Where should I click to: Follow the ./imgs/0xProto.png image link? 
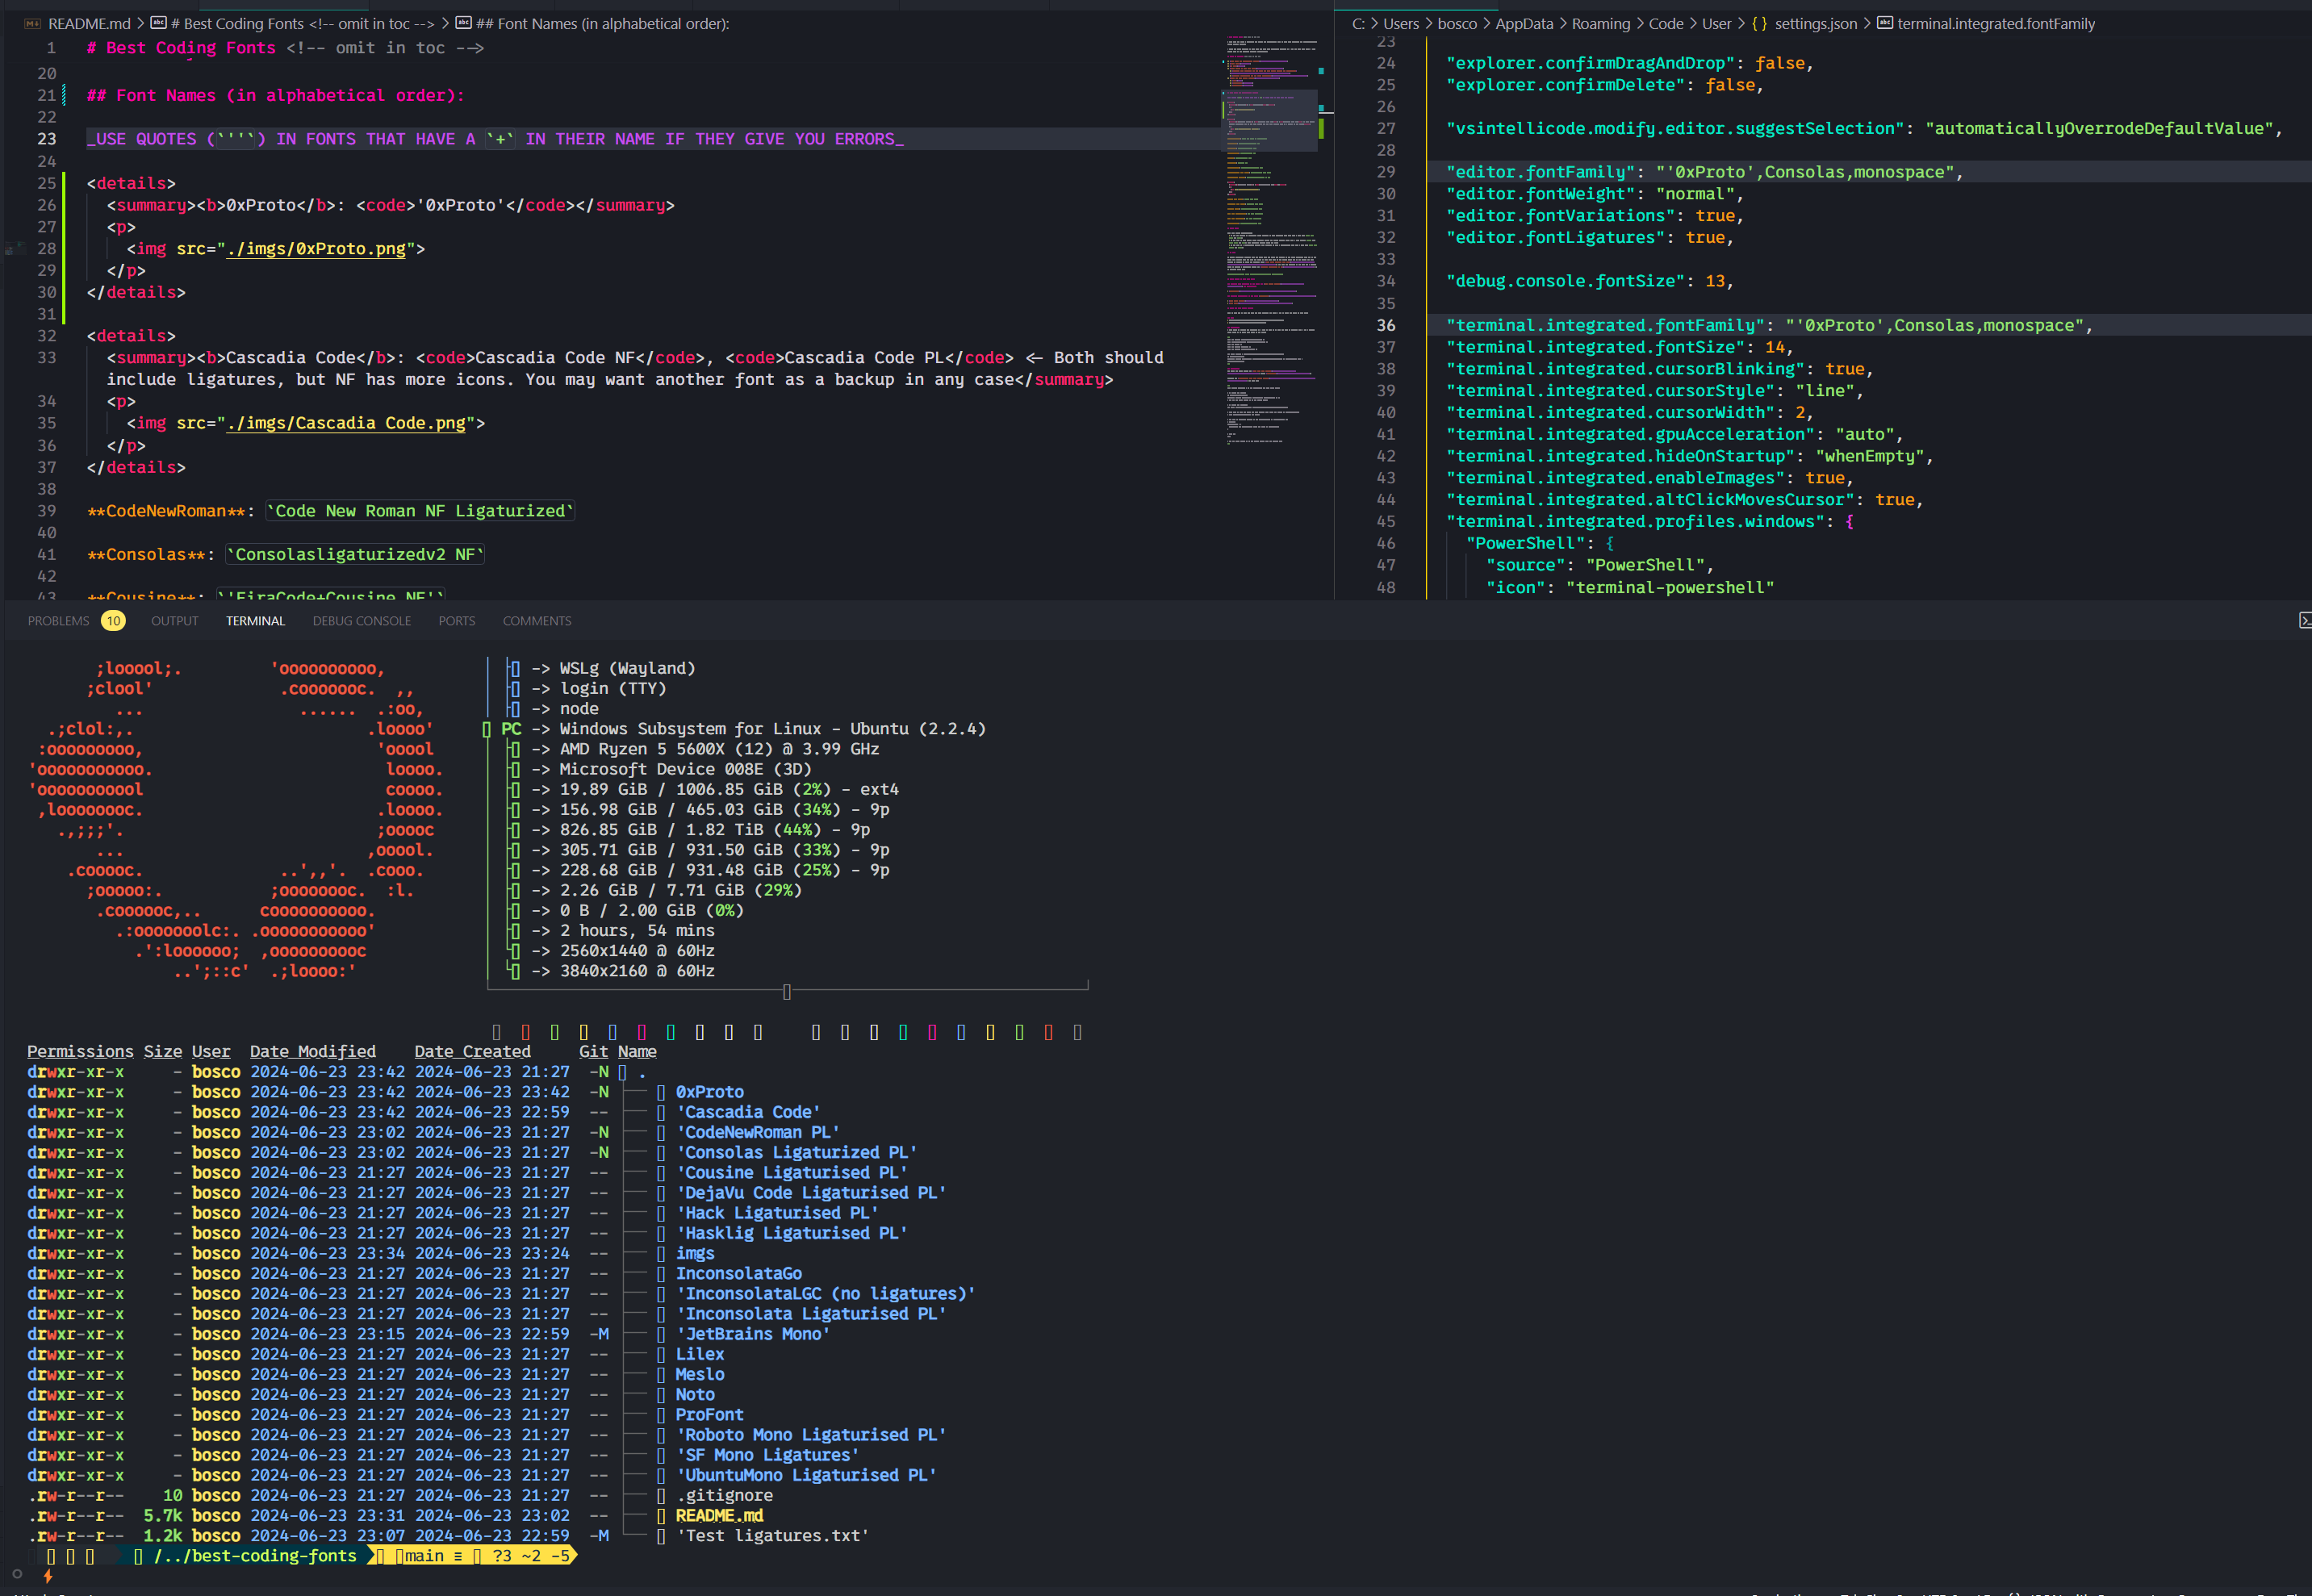[316, 249]
